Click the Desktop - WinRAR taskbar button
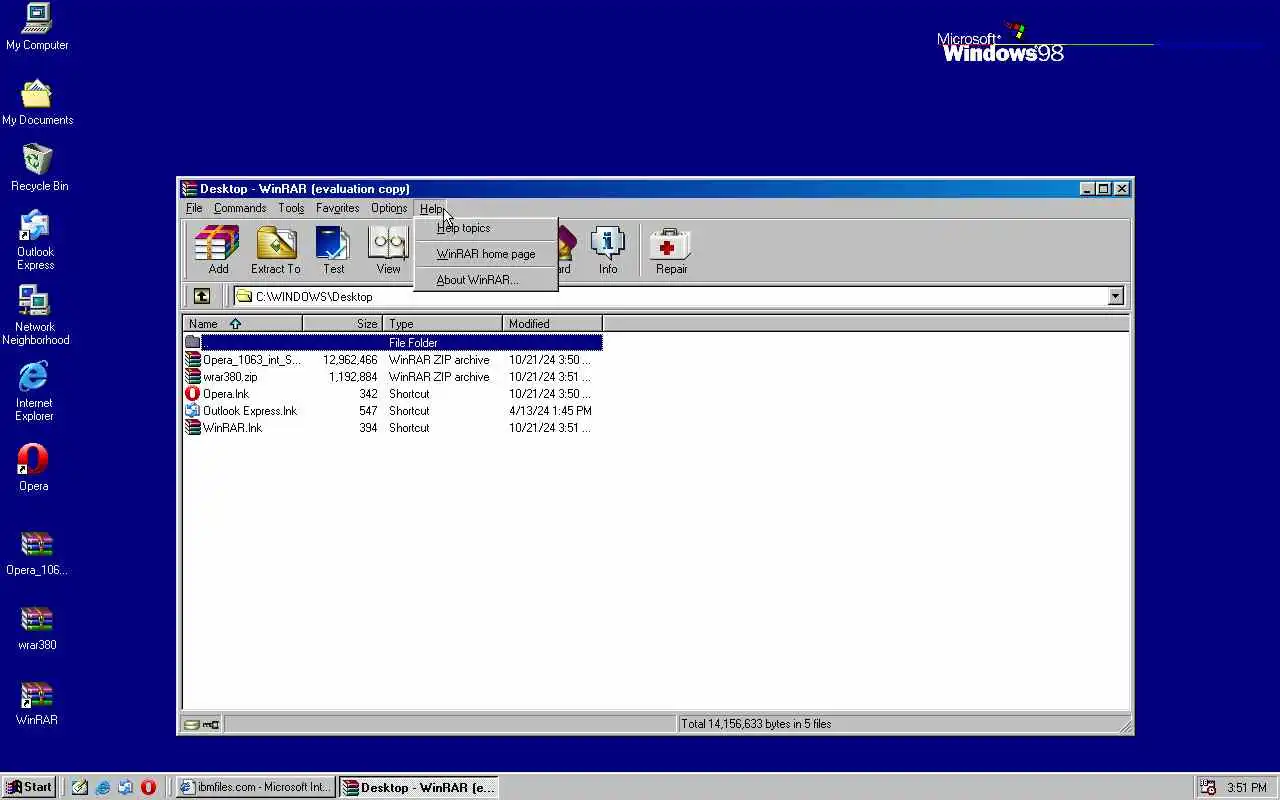Viewport: 1280px width, 800px height. [418, 787]
